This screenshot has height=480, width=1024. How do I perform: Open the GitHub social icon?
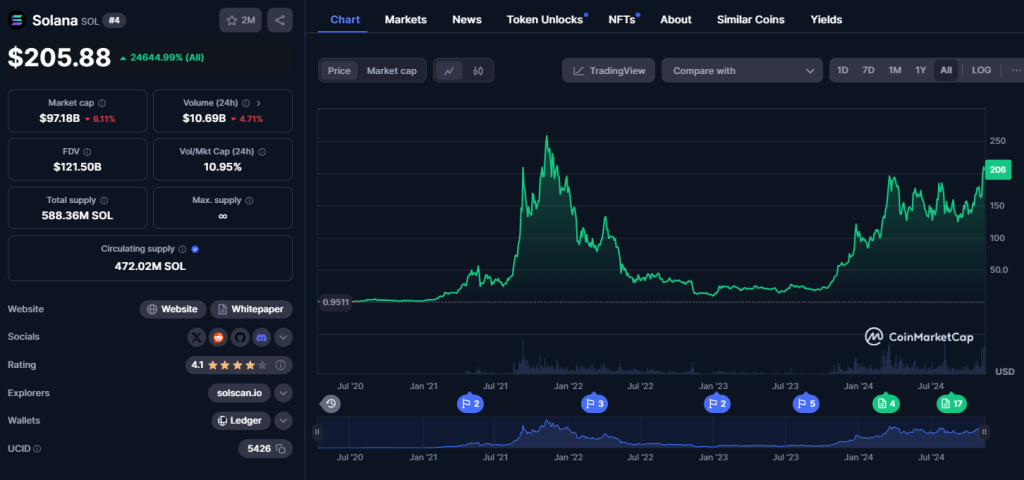click(240, 338)
